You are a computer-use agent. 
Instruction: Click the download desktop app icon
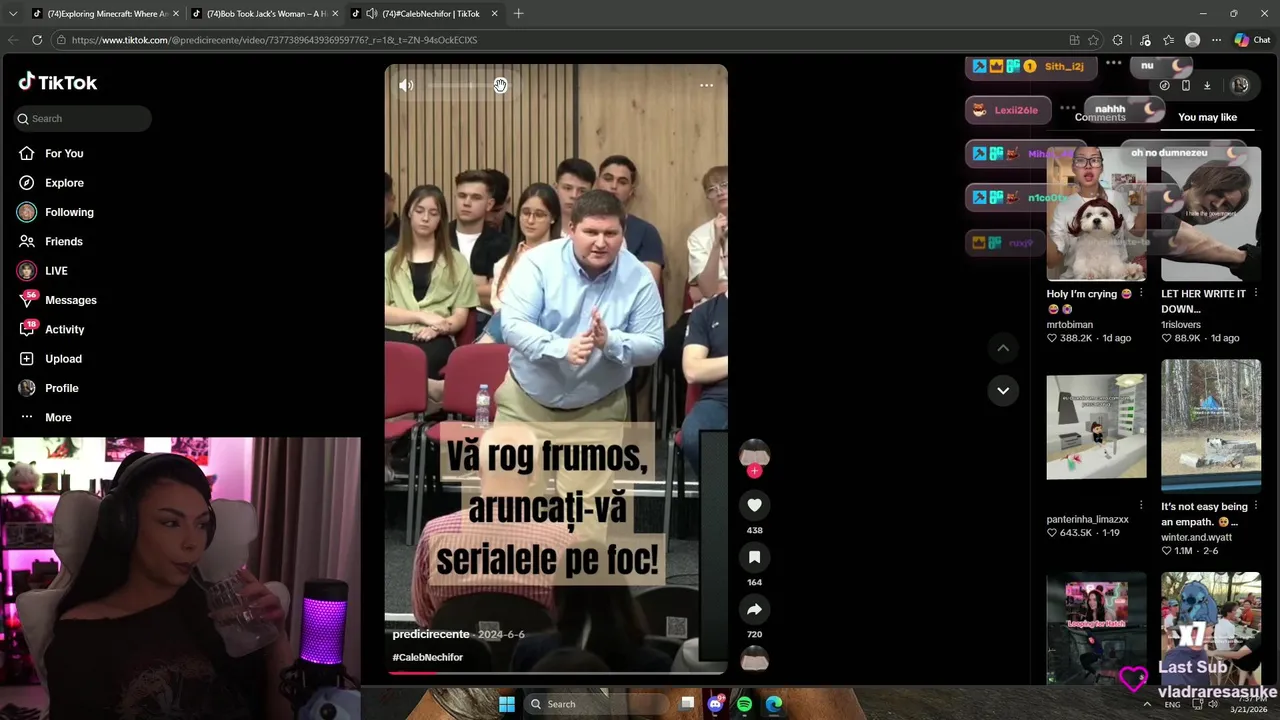pos(1207,86)
